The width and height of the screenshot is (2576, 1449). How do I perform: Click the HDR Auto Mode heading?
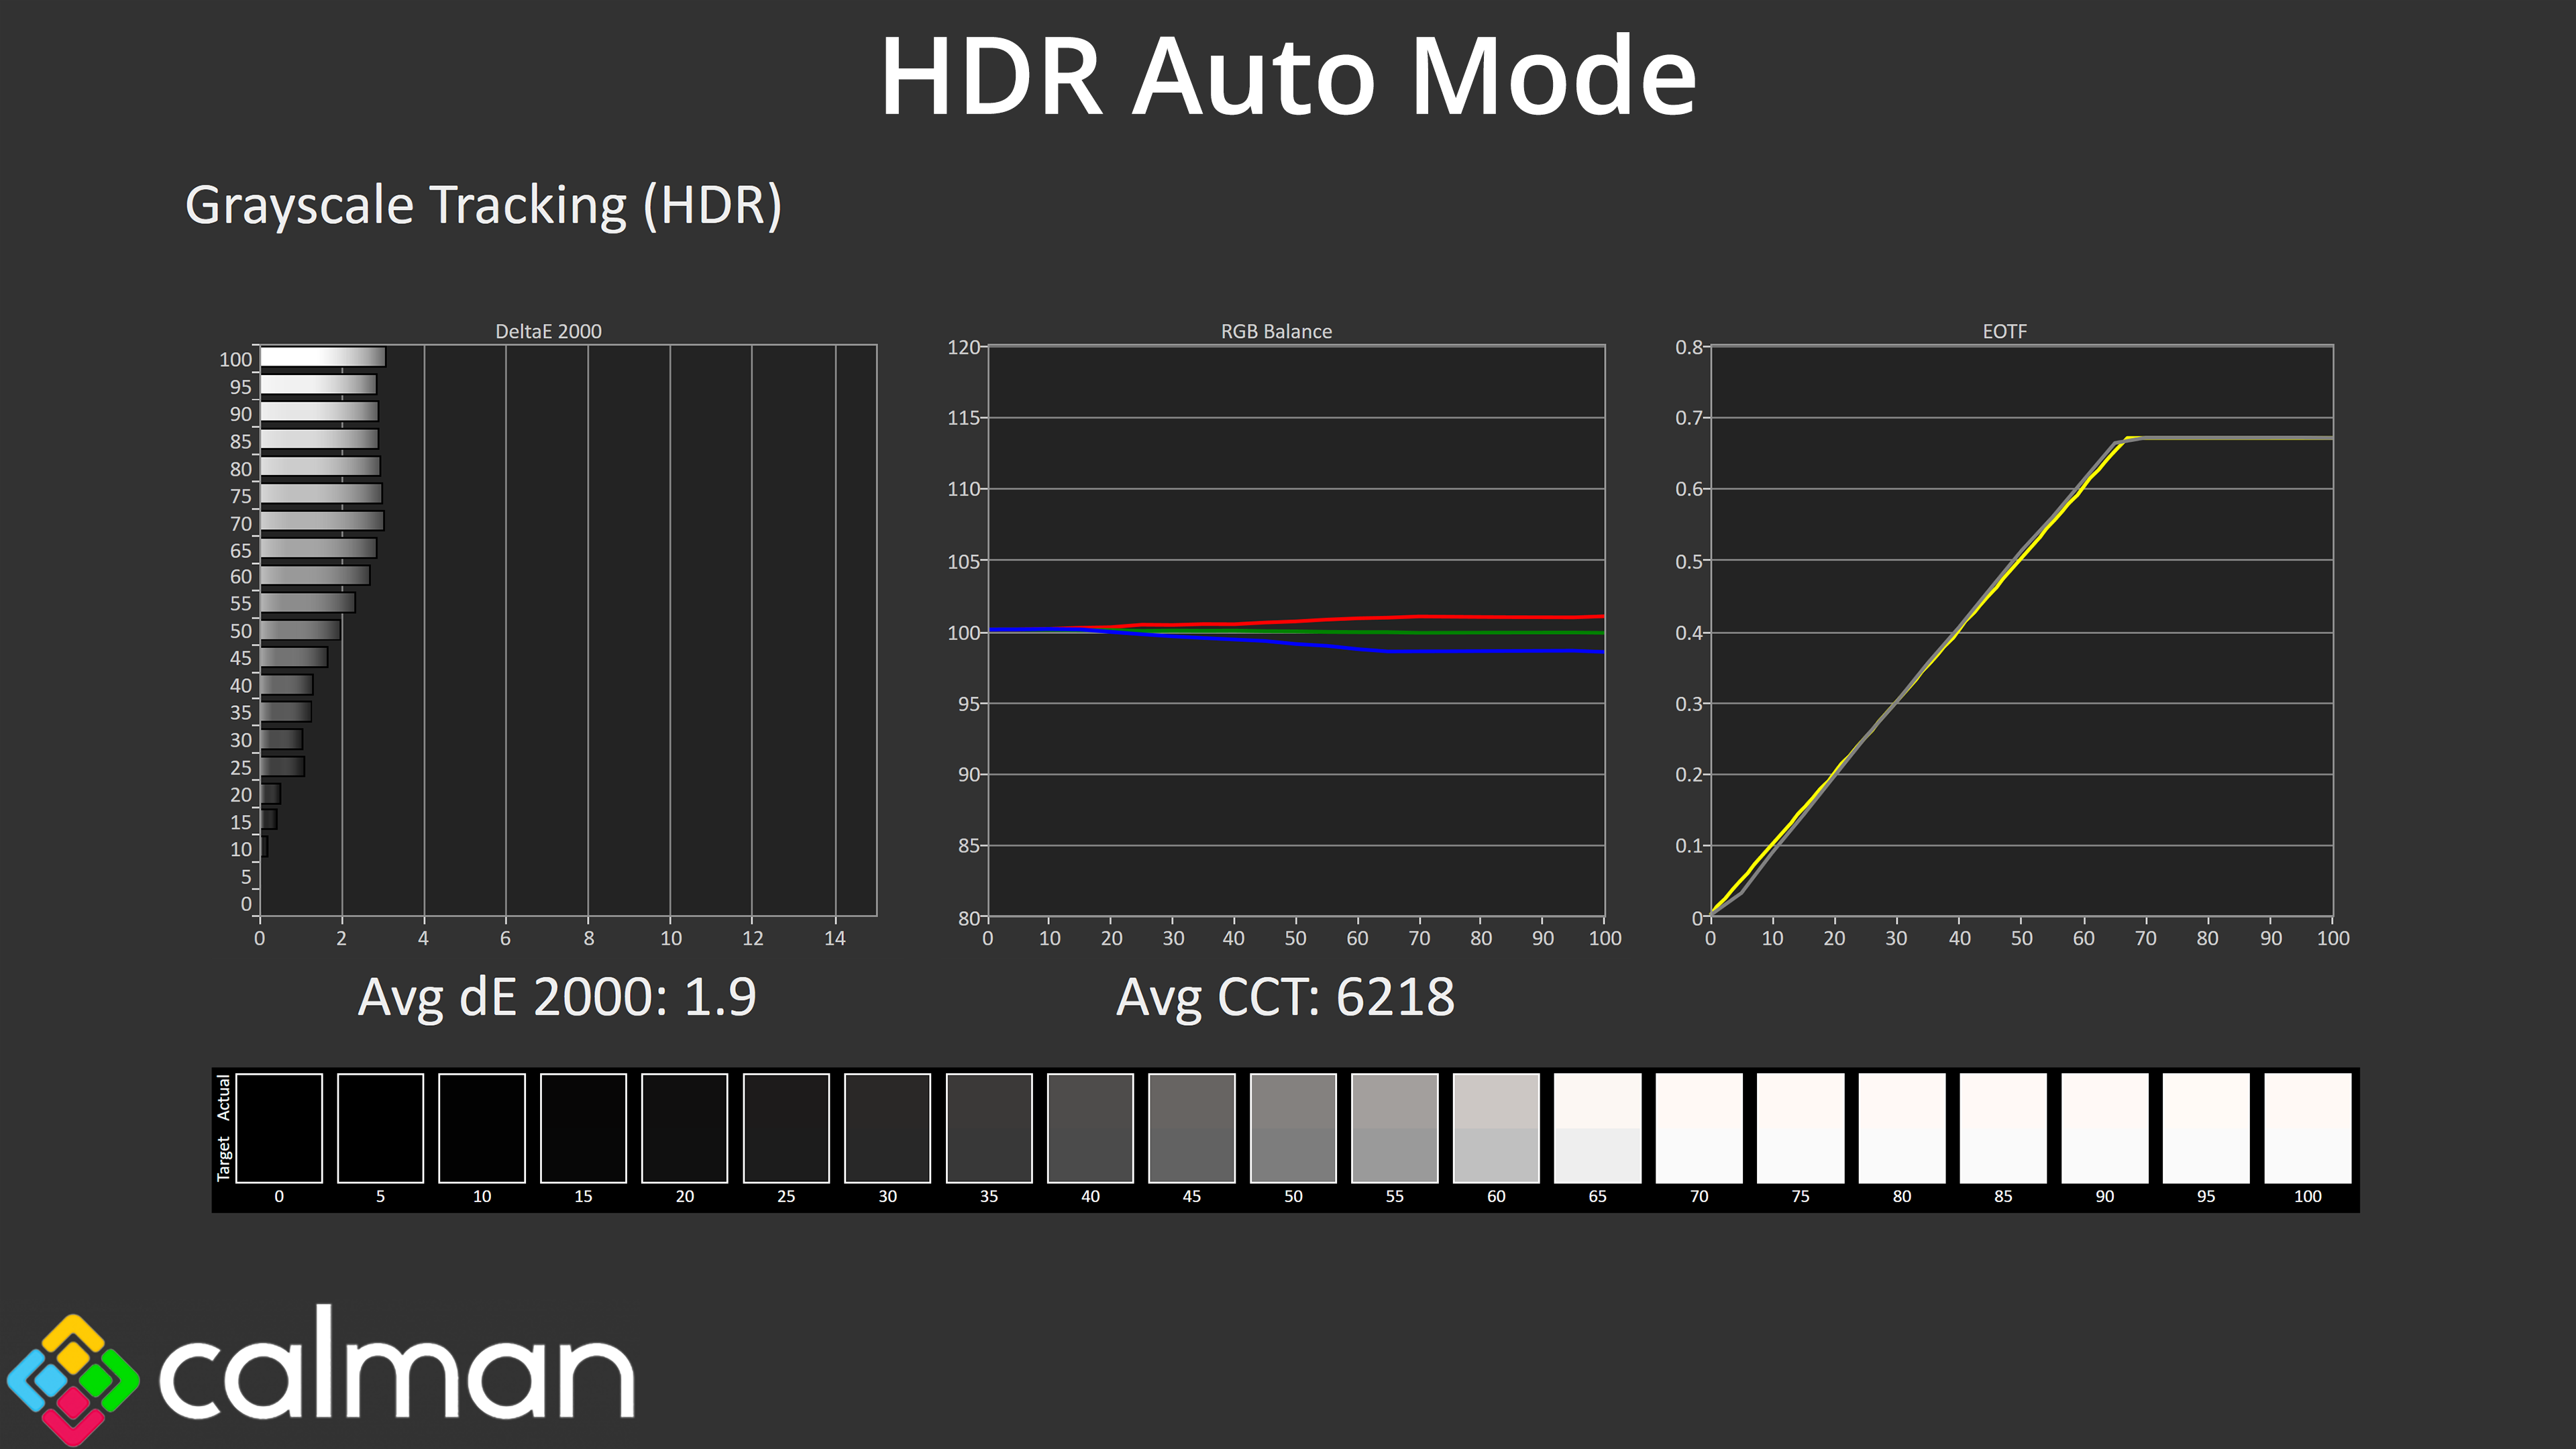point(1288,77)
